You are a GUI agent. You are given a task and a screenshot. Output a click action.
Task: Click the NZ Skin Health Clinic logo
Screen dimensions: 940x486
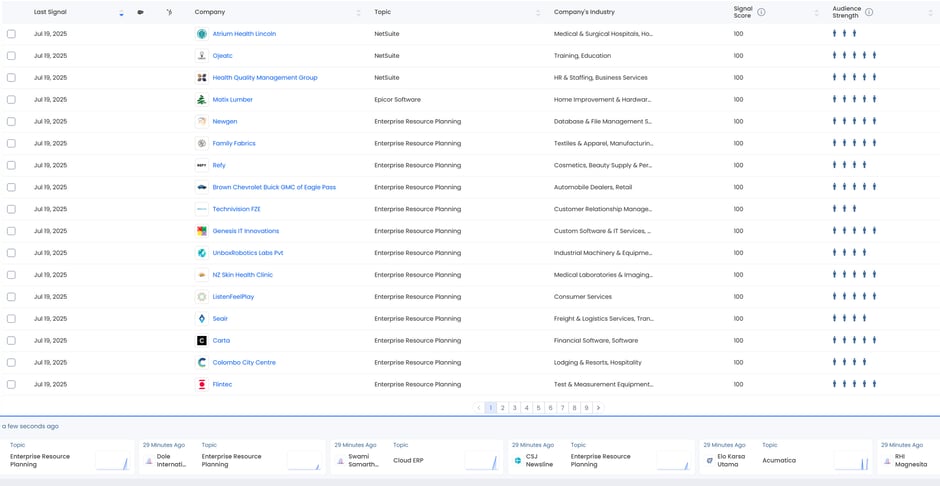pos(201,275)
